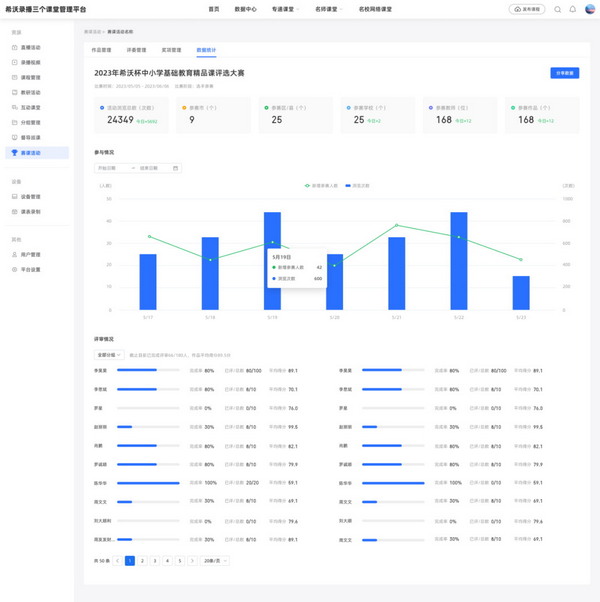Click the 设备管理 sidebar icon
Screen dimensions: 600x602
tap(14, 196)
